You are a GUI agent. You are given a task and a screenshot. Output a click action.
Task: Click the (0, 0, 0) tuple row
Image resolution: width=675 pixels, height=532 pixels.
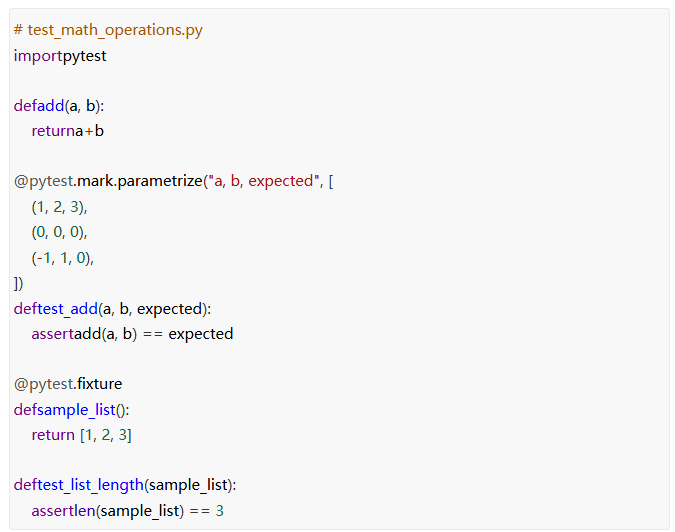[60, 232]
